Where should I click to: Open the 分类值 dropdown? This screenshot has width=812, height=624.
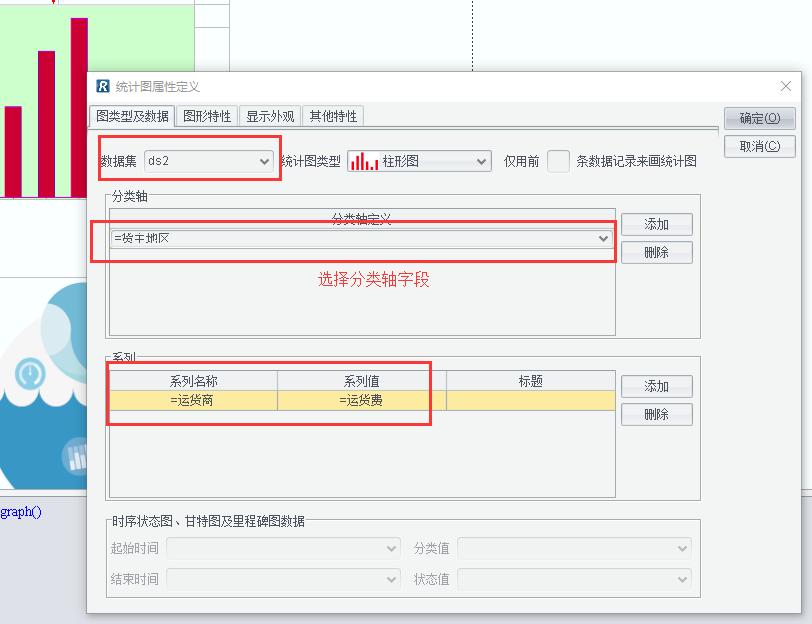(682, 548)
